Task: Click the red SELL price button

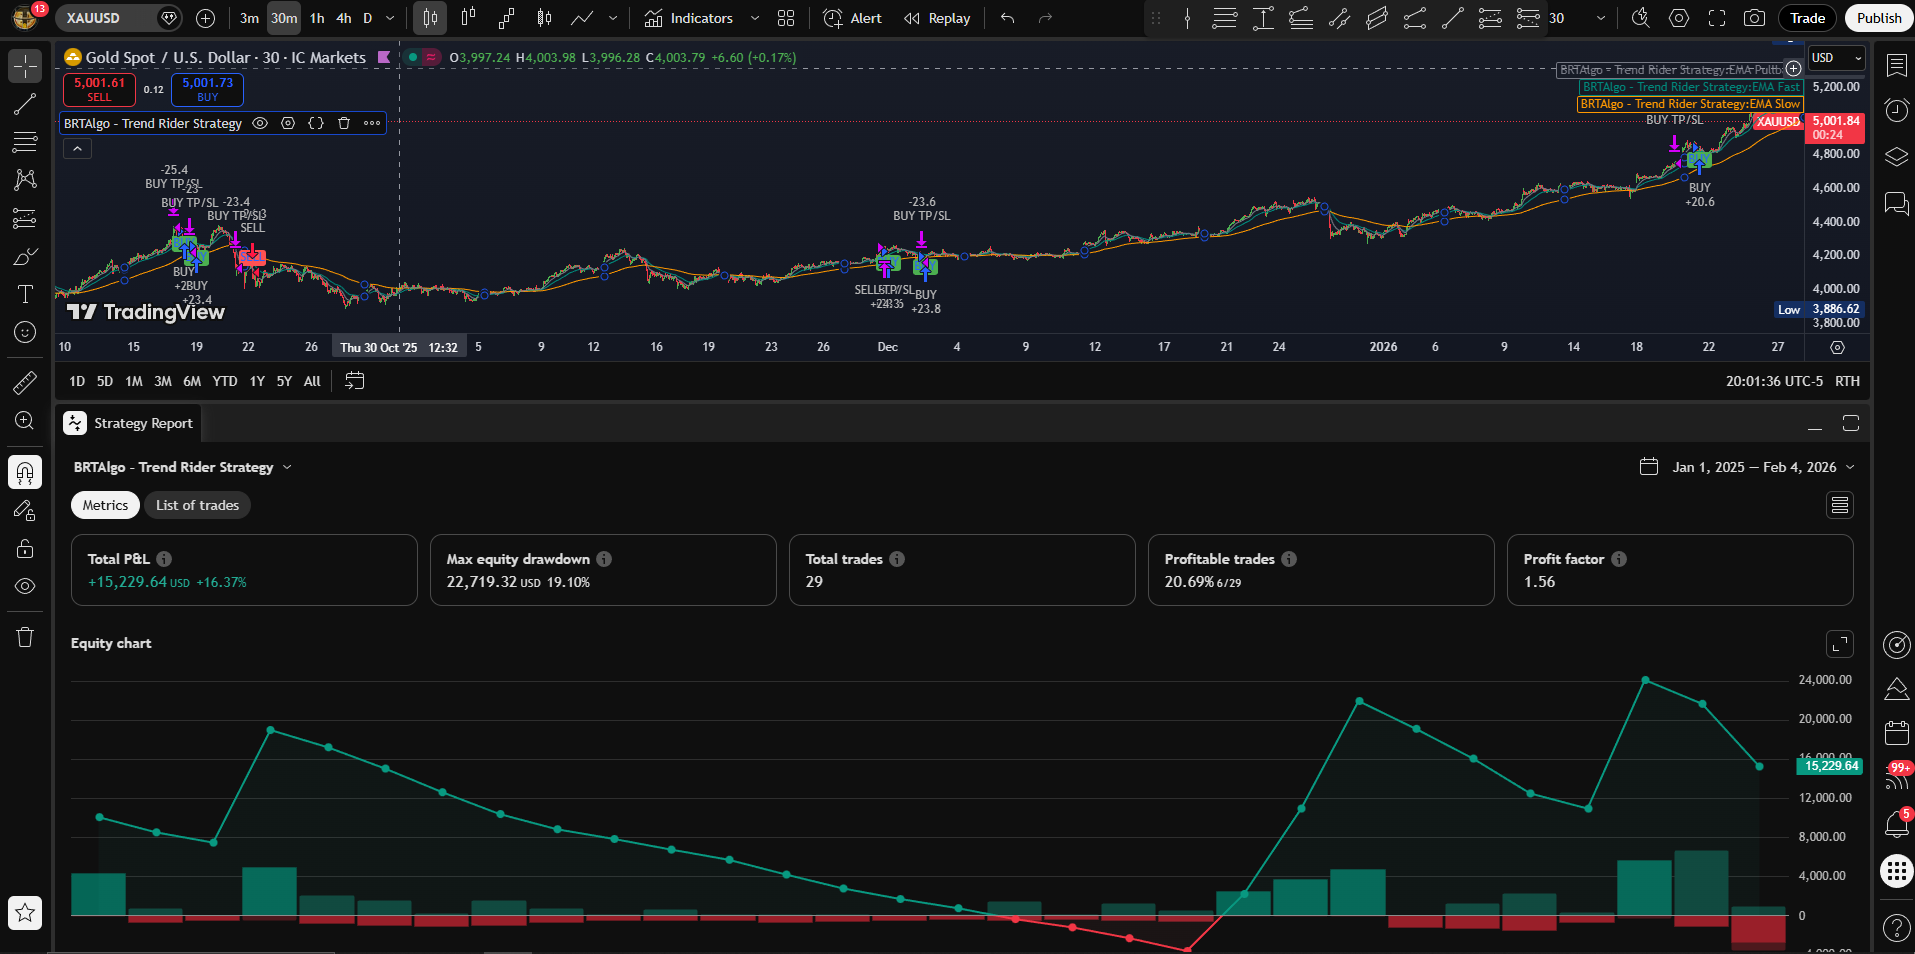Action: pyautogui.click(x=99, y=89)
